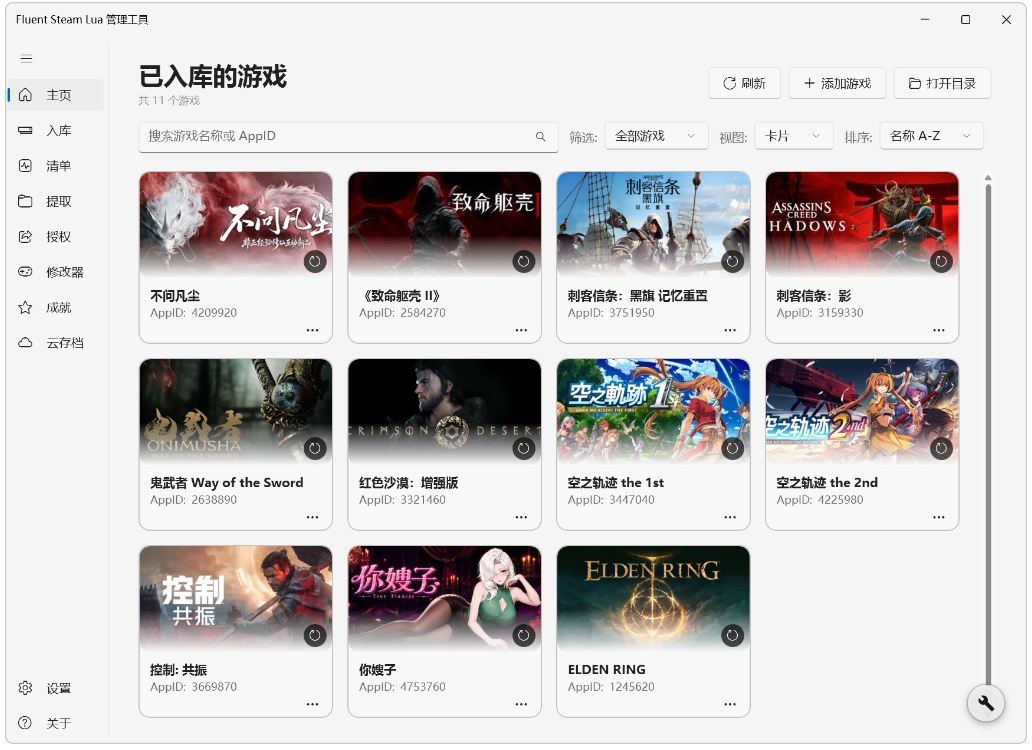
Task: Open the 提取 extract page
Action: click(57, 201)
